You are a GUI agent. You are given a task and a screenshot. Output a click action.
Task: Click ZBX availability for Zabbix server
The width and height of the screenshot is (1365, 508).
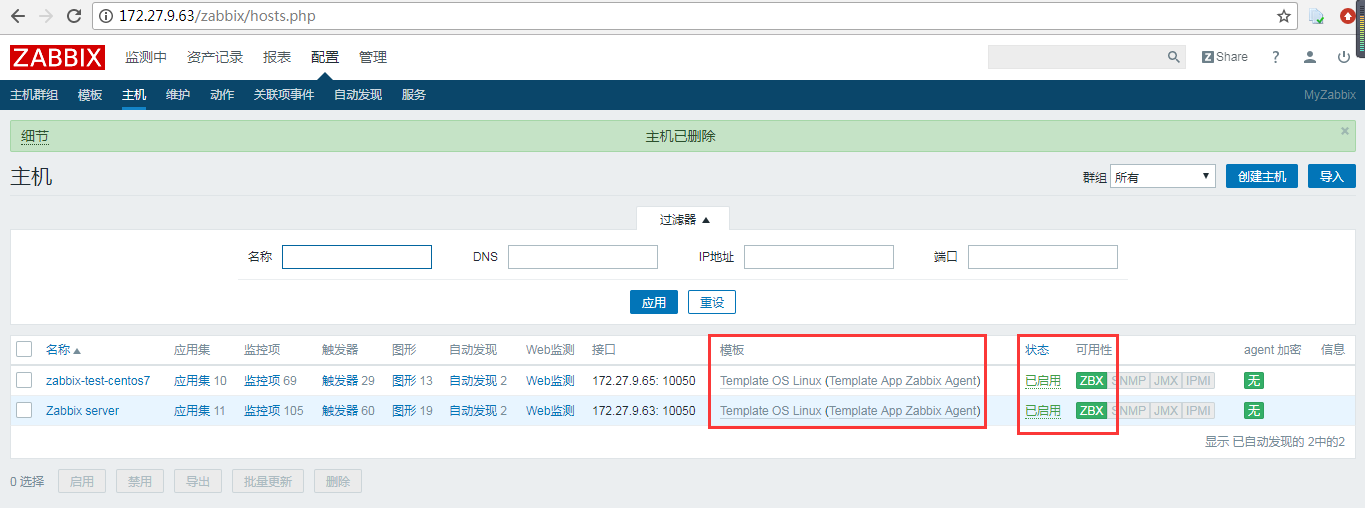click(x=1091, y=410)
